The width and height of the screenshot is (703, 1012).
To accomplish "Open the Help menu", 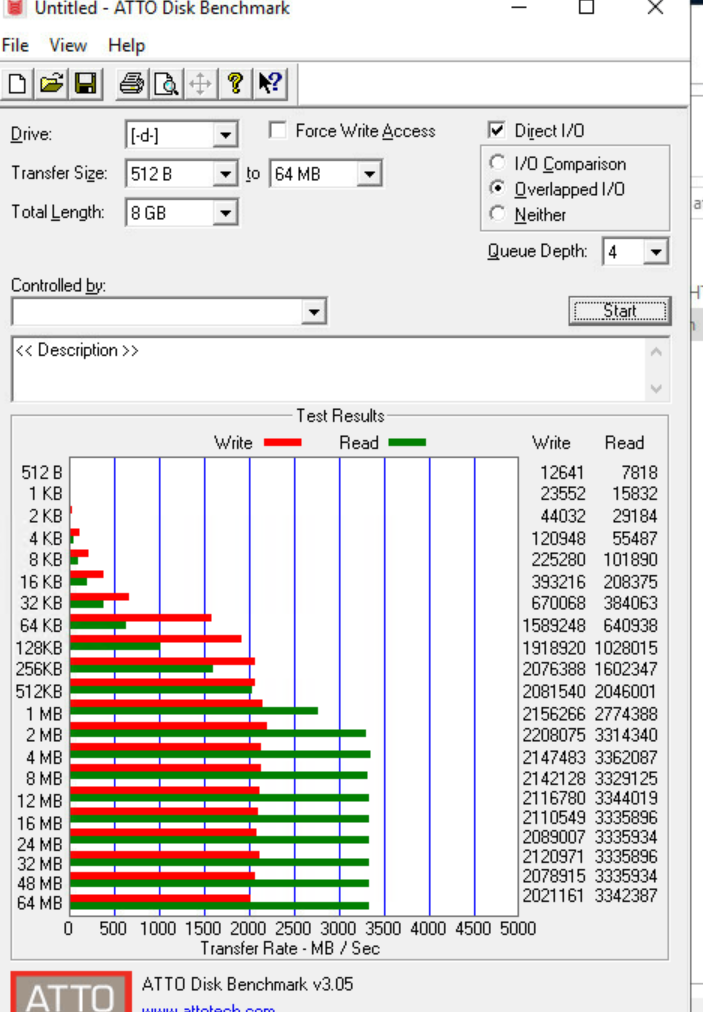I will coord(127,45).
